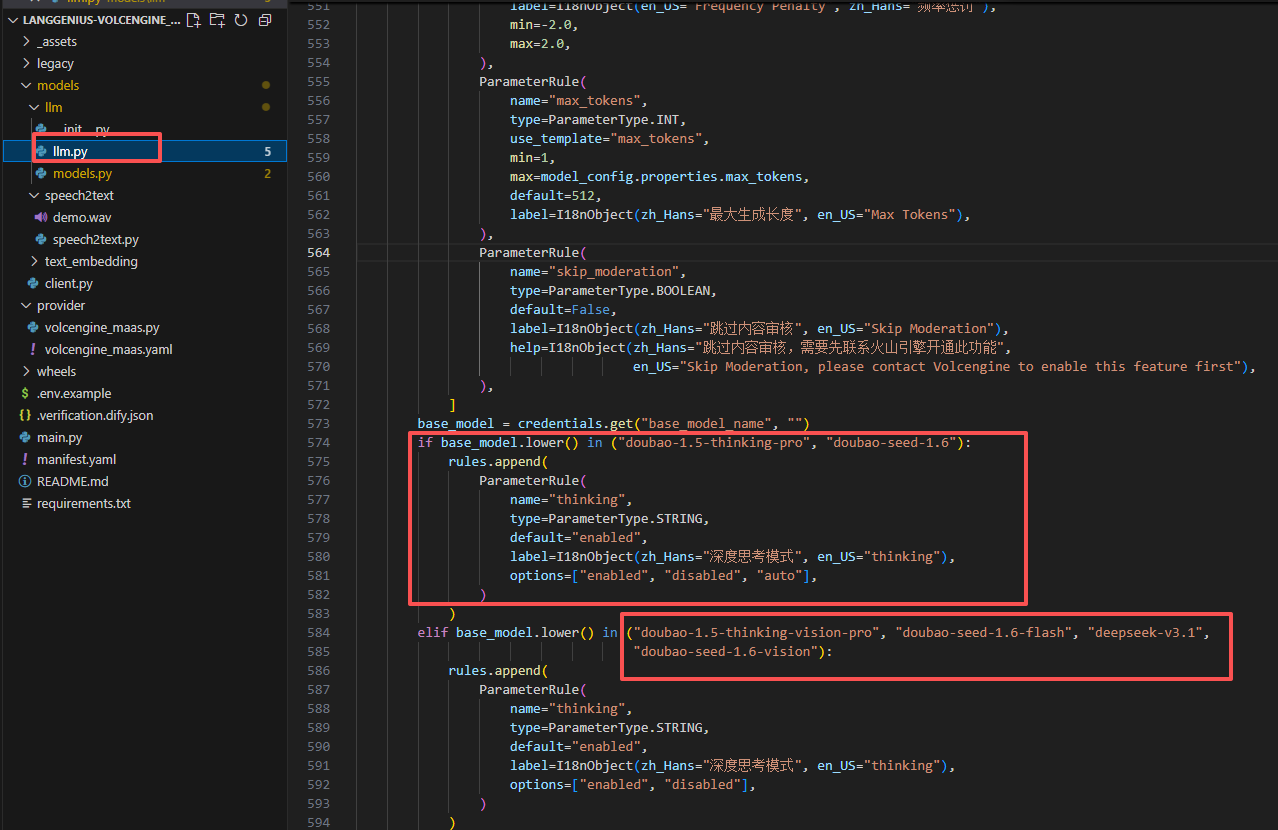Click the Python icon beside client.py

[33, 283]
